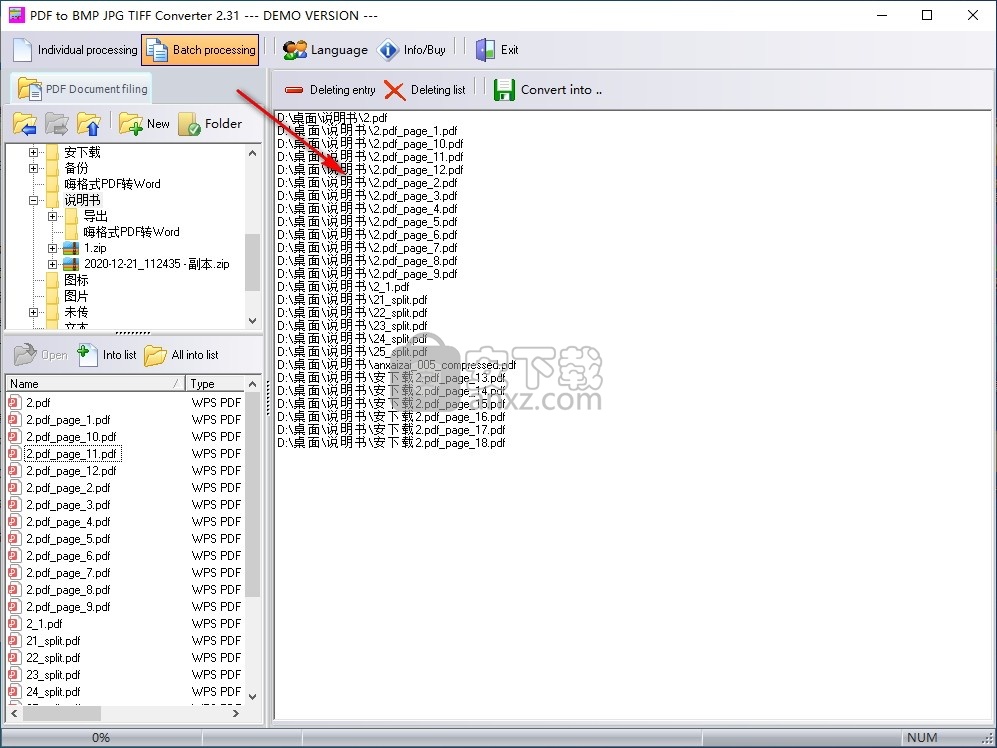This screenshot has height=748, width=997.
Task: Select the 图标 folder in tree
Action: coord(76,280)
